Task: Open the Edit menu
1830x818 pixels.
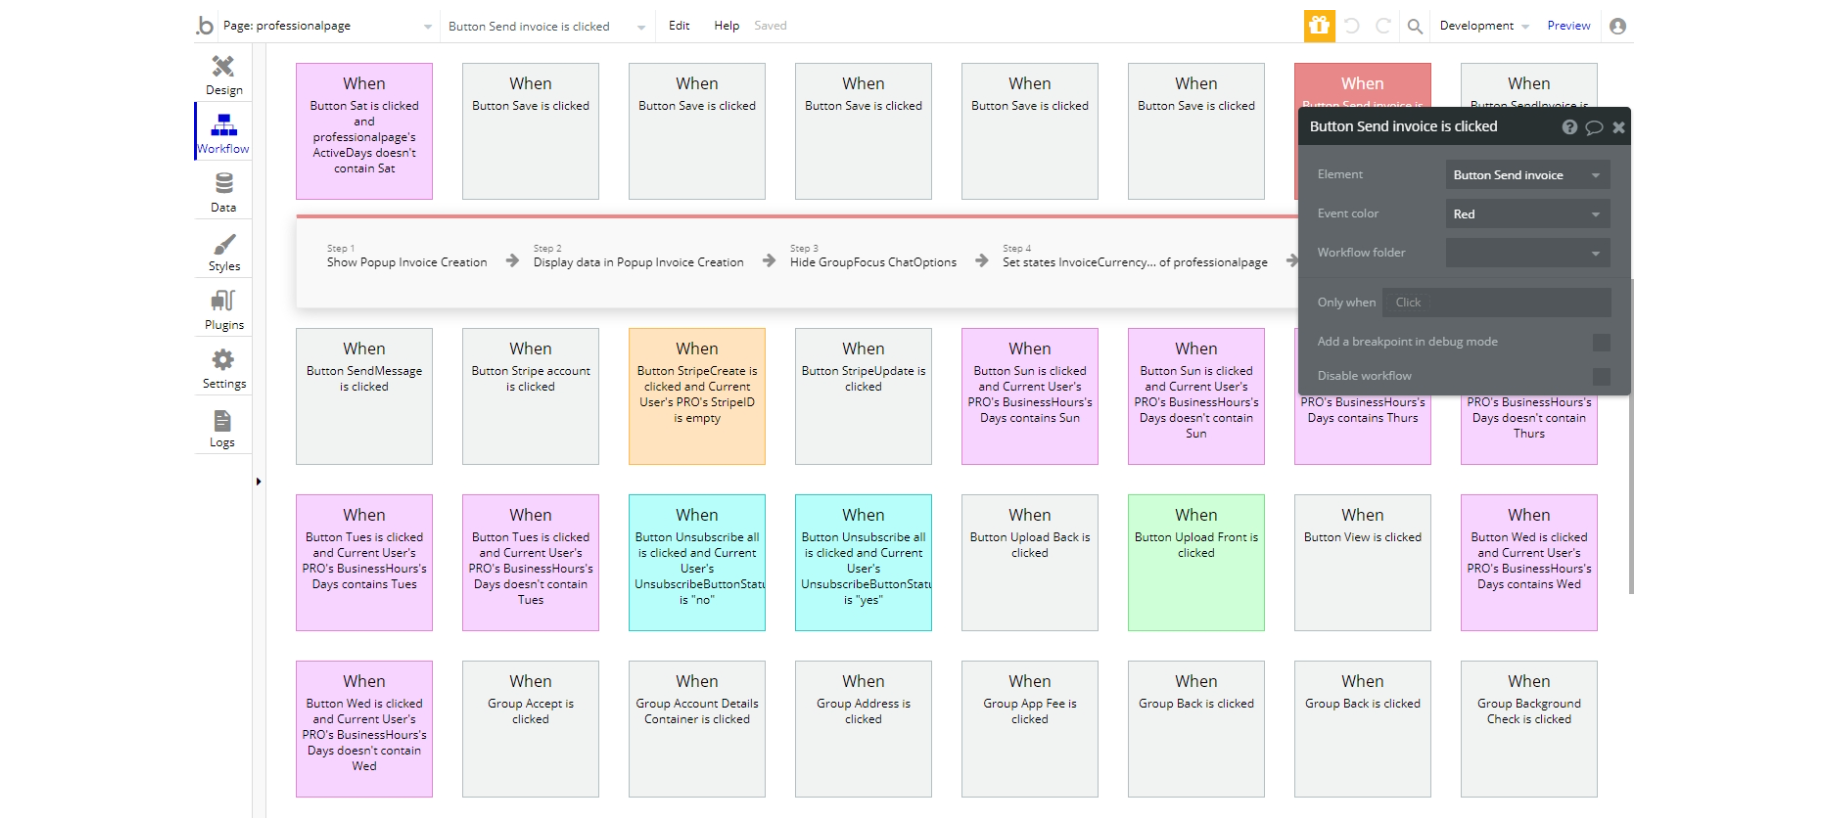Action: point(679,26)
